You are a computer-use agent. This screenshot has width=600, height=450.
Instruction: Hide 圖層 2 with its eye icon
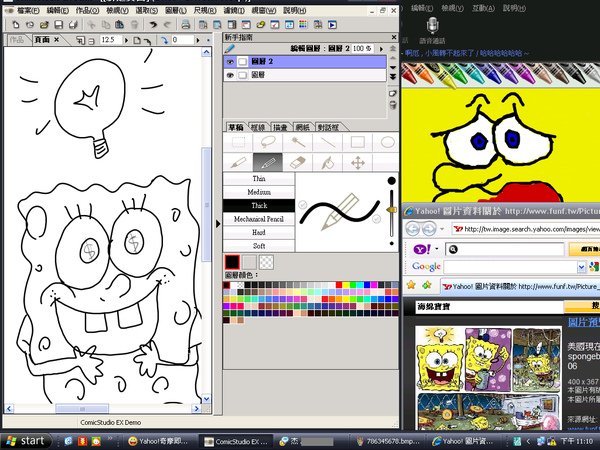coord(230,62)
